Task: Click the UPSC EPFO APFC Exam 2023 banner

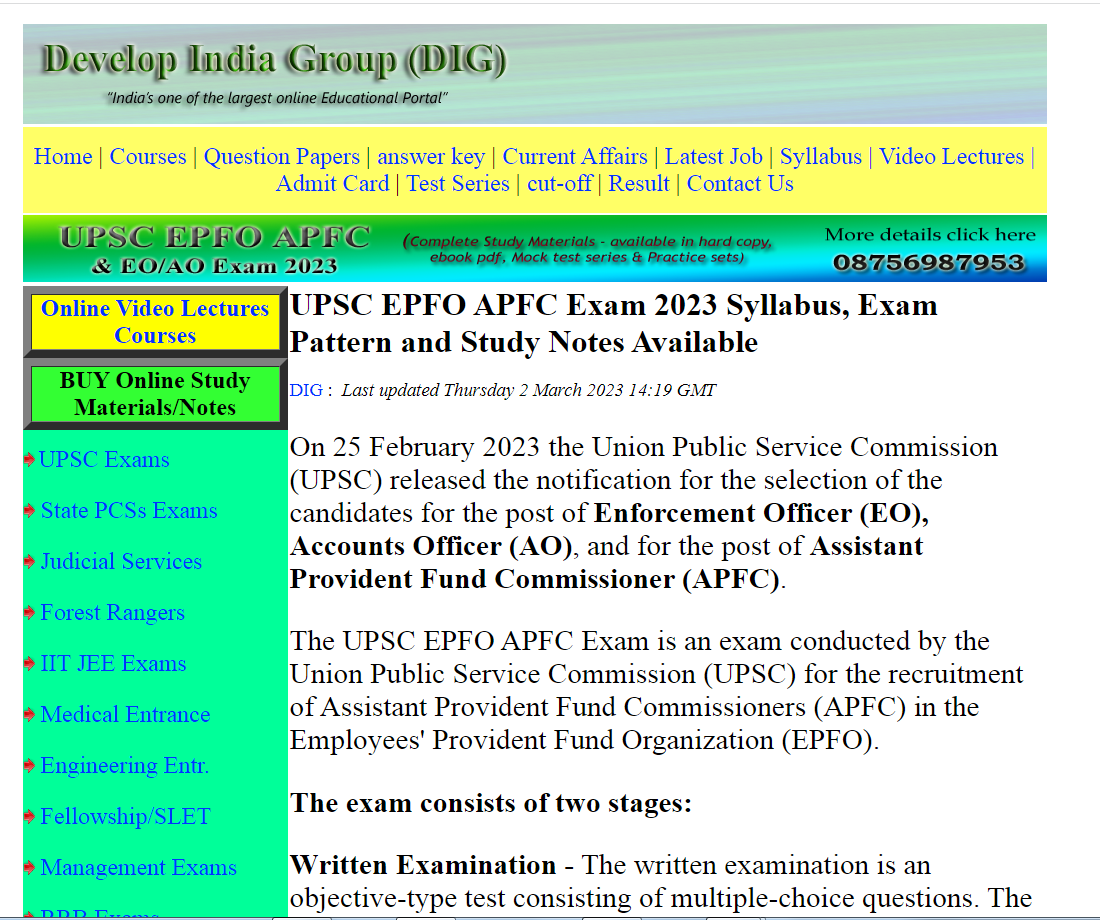Action: coord(535,249)
